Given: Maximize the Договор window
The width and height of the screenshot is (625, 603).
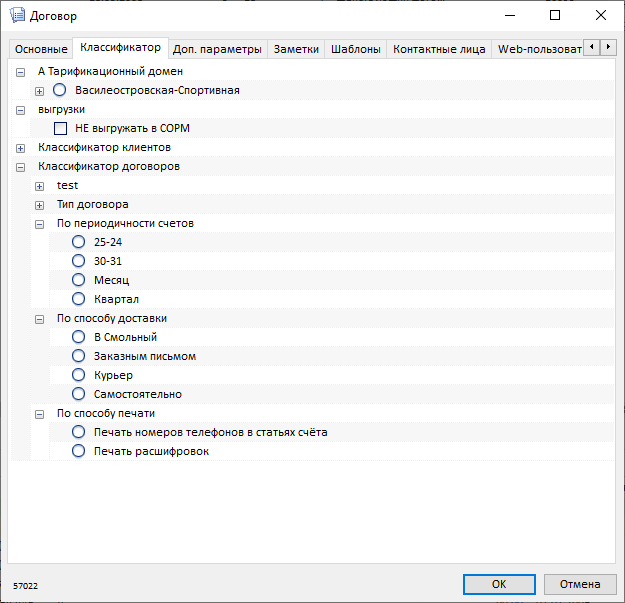Looking at the screenshot, I should click(555, 16).
